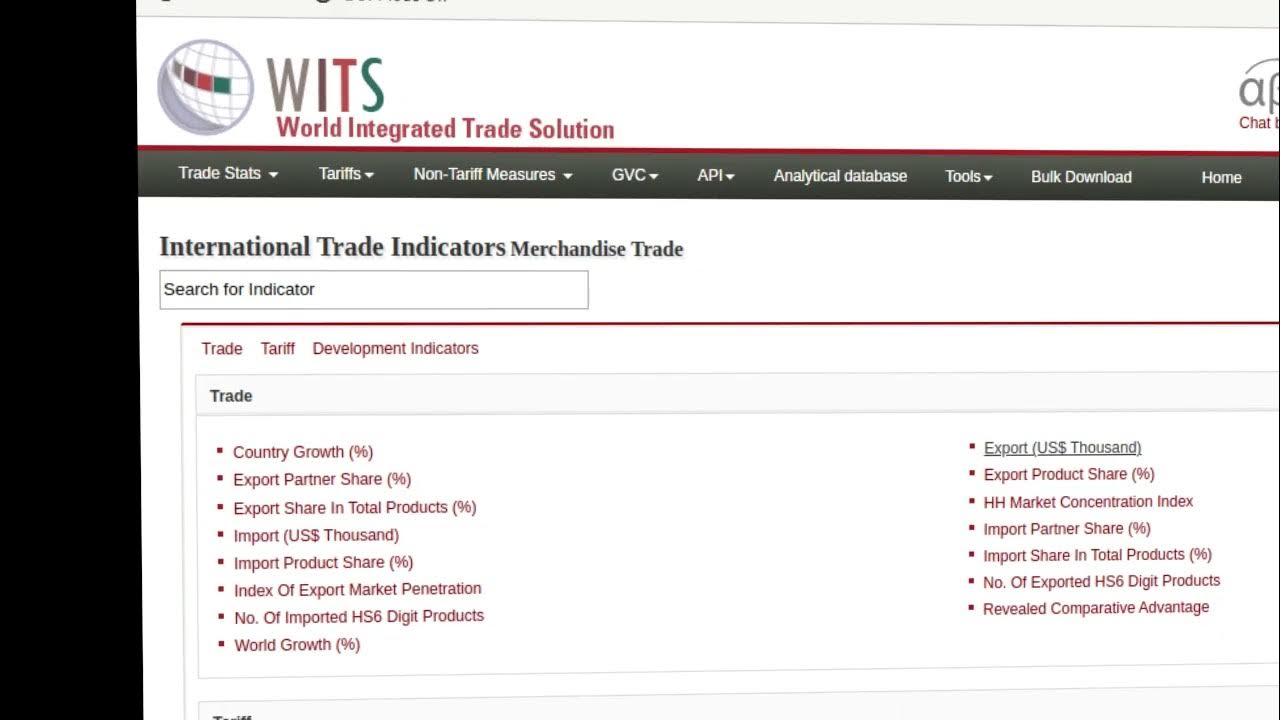Open World Growth (%) indicator
Screen dimensions: 1280x720
297,645
